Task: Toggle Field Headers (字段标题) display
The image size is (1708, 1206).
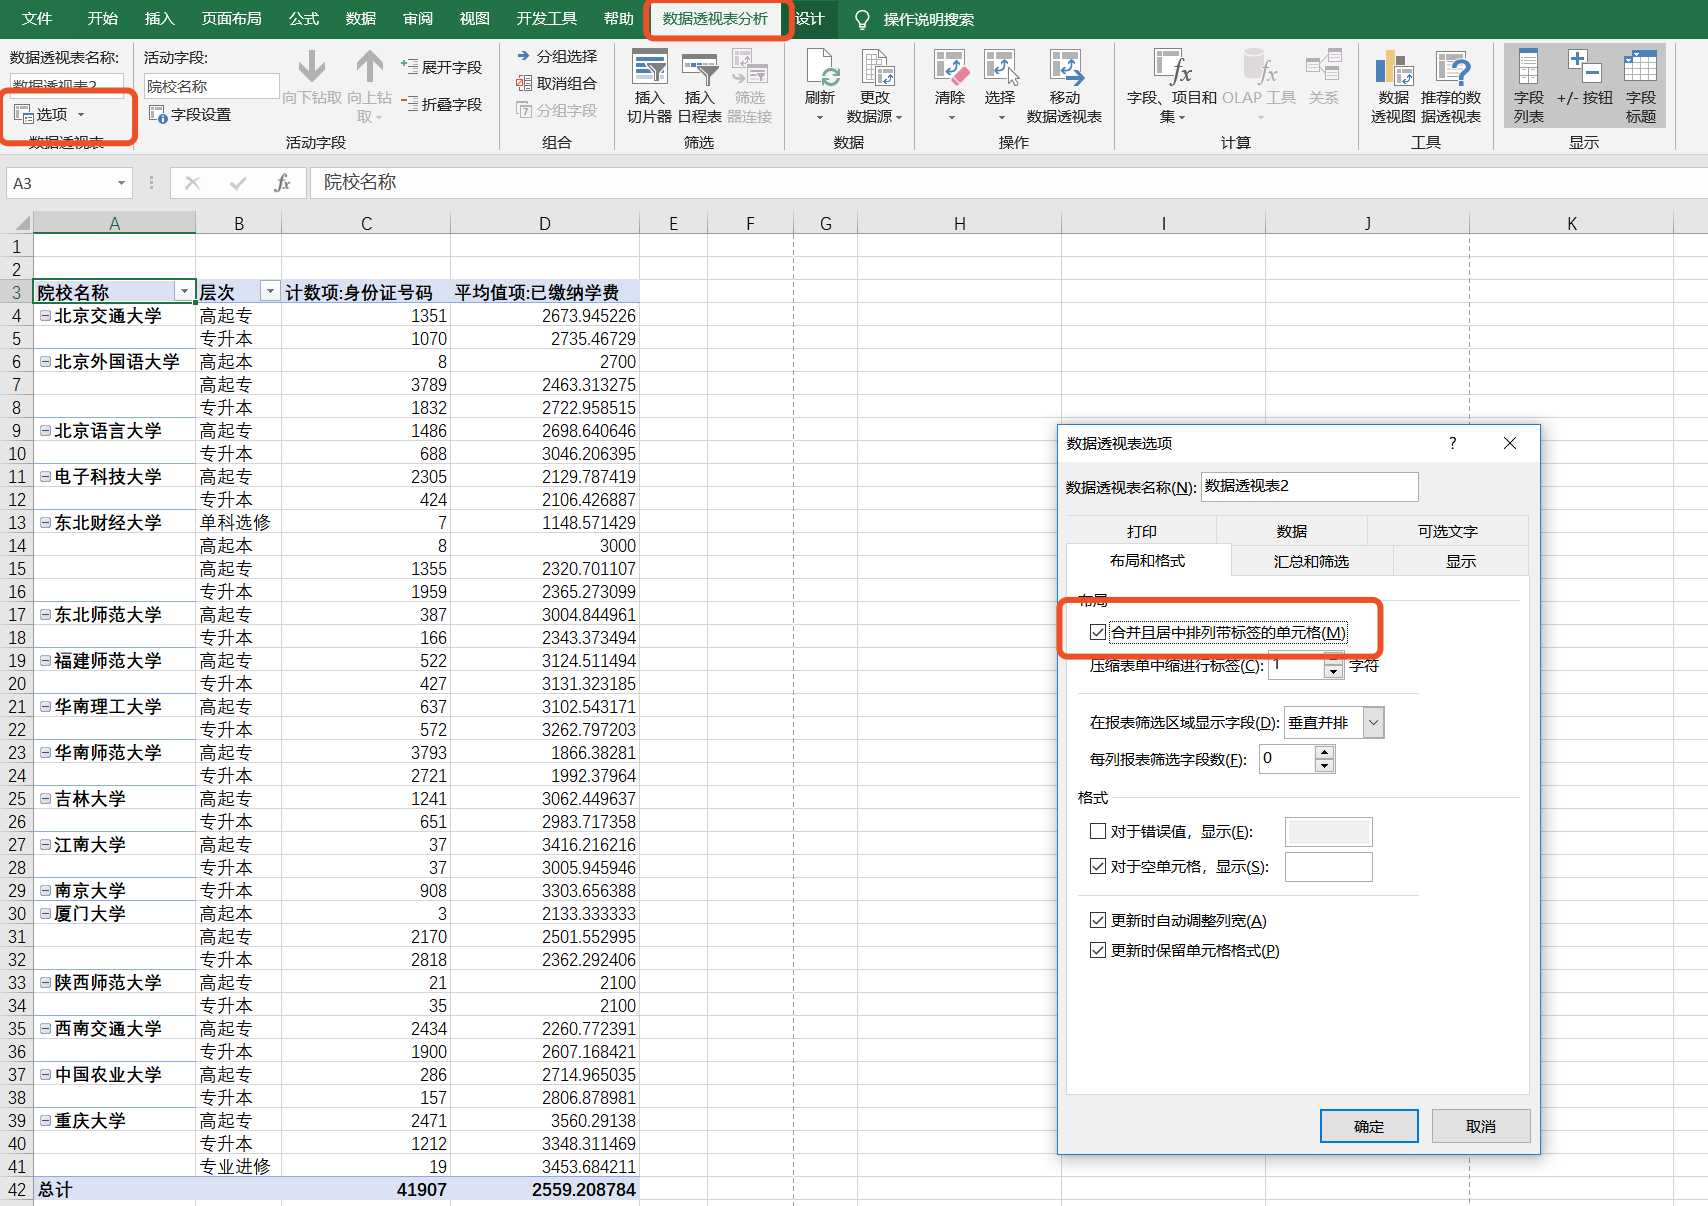Action: point(1640,86)
